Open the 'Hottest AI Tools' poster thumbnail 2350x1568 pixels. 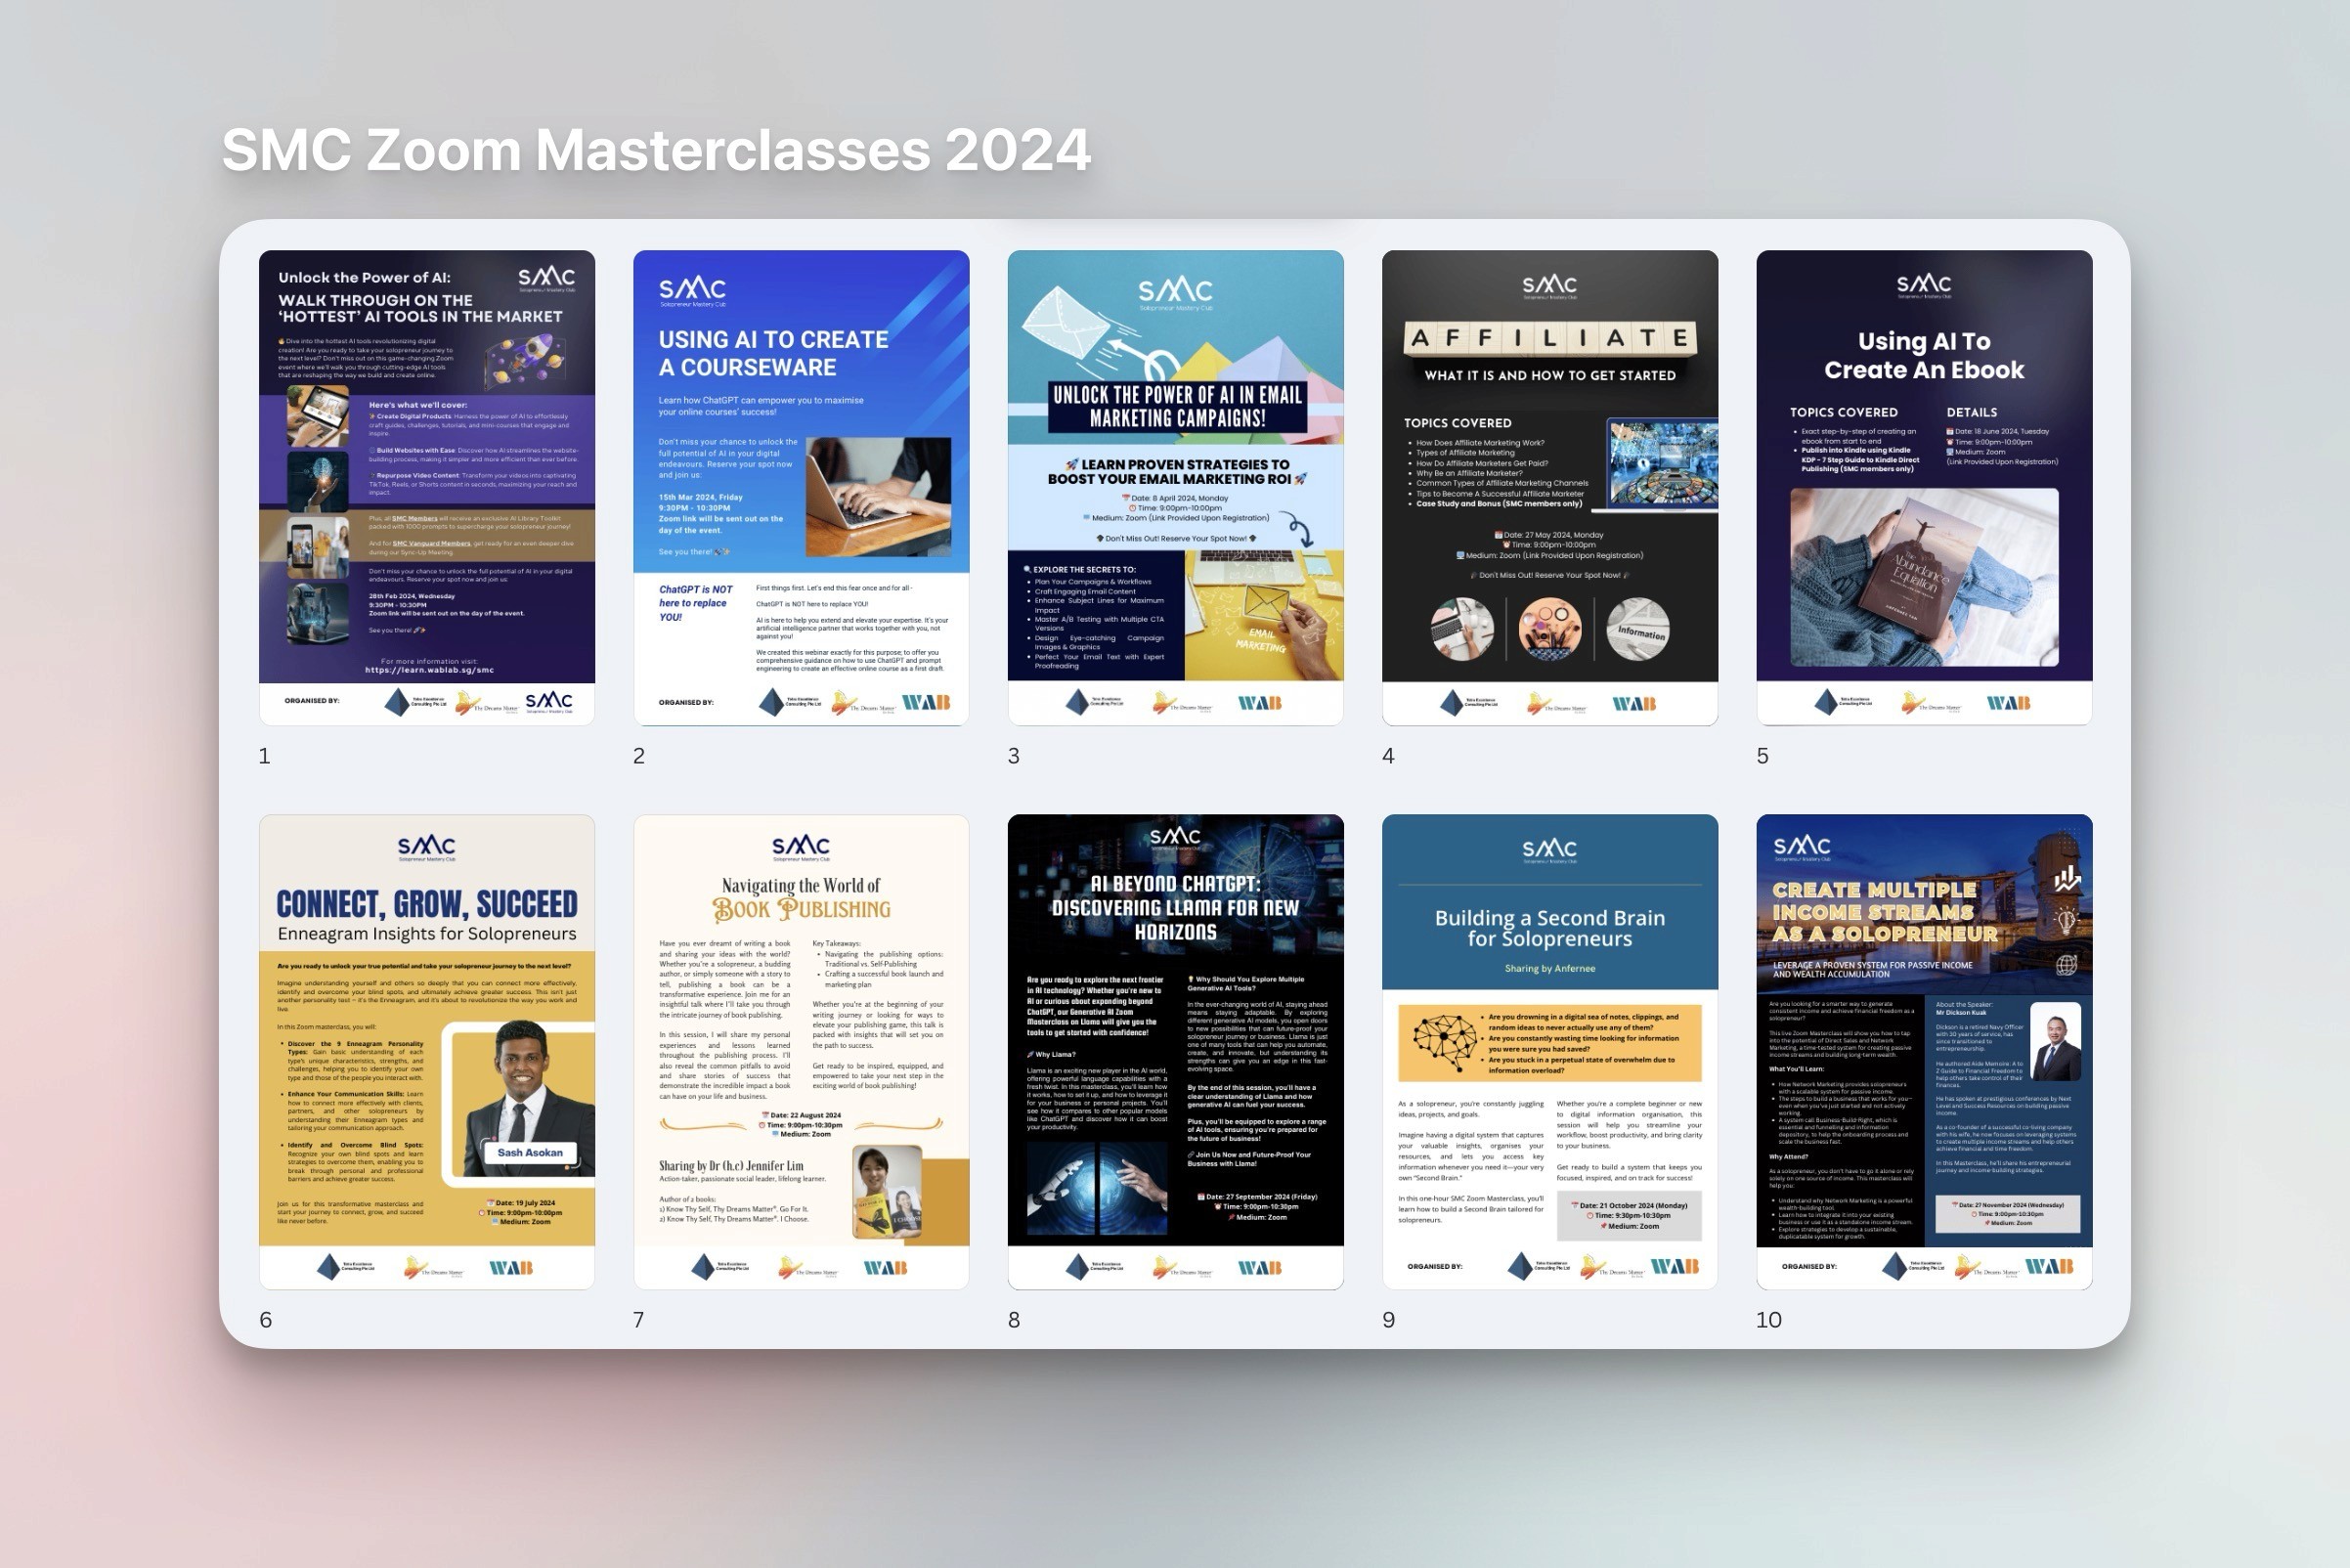427,487
